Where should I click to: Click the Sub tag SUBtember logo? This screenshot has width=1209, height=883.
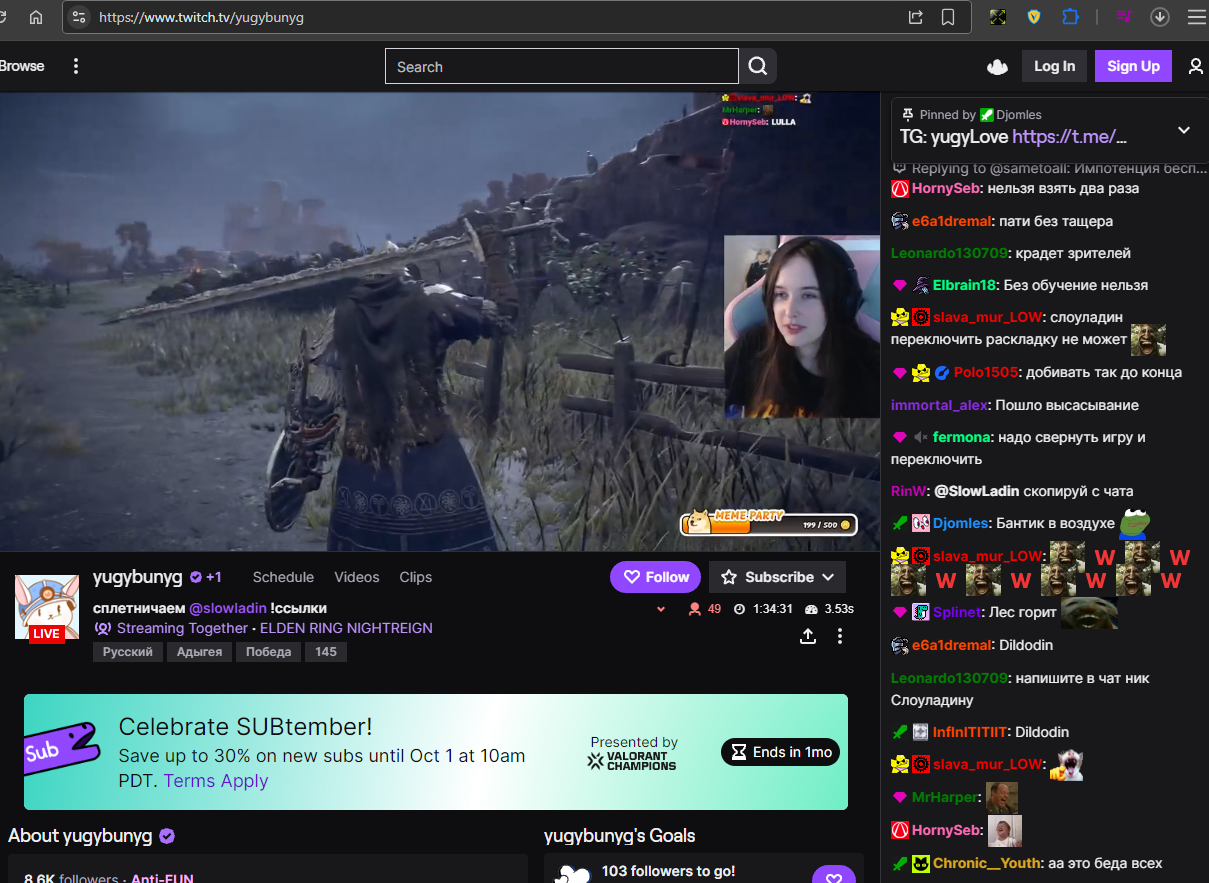[61, 749]
